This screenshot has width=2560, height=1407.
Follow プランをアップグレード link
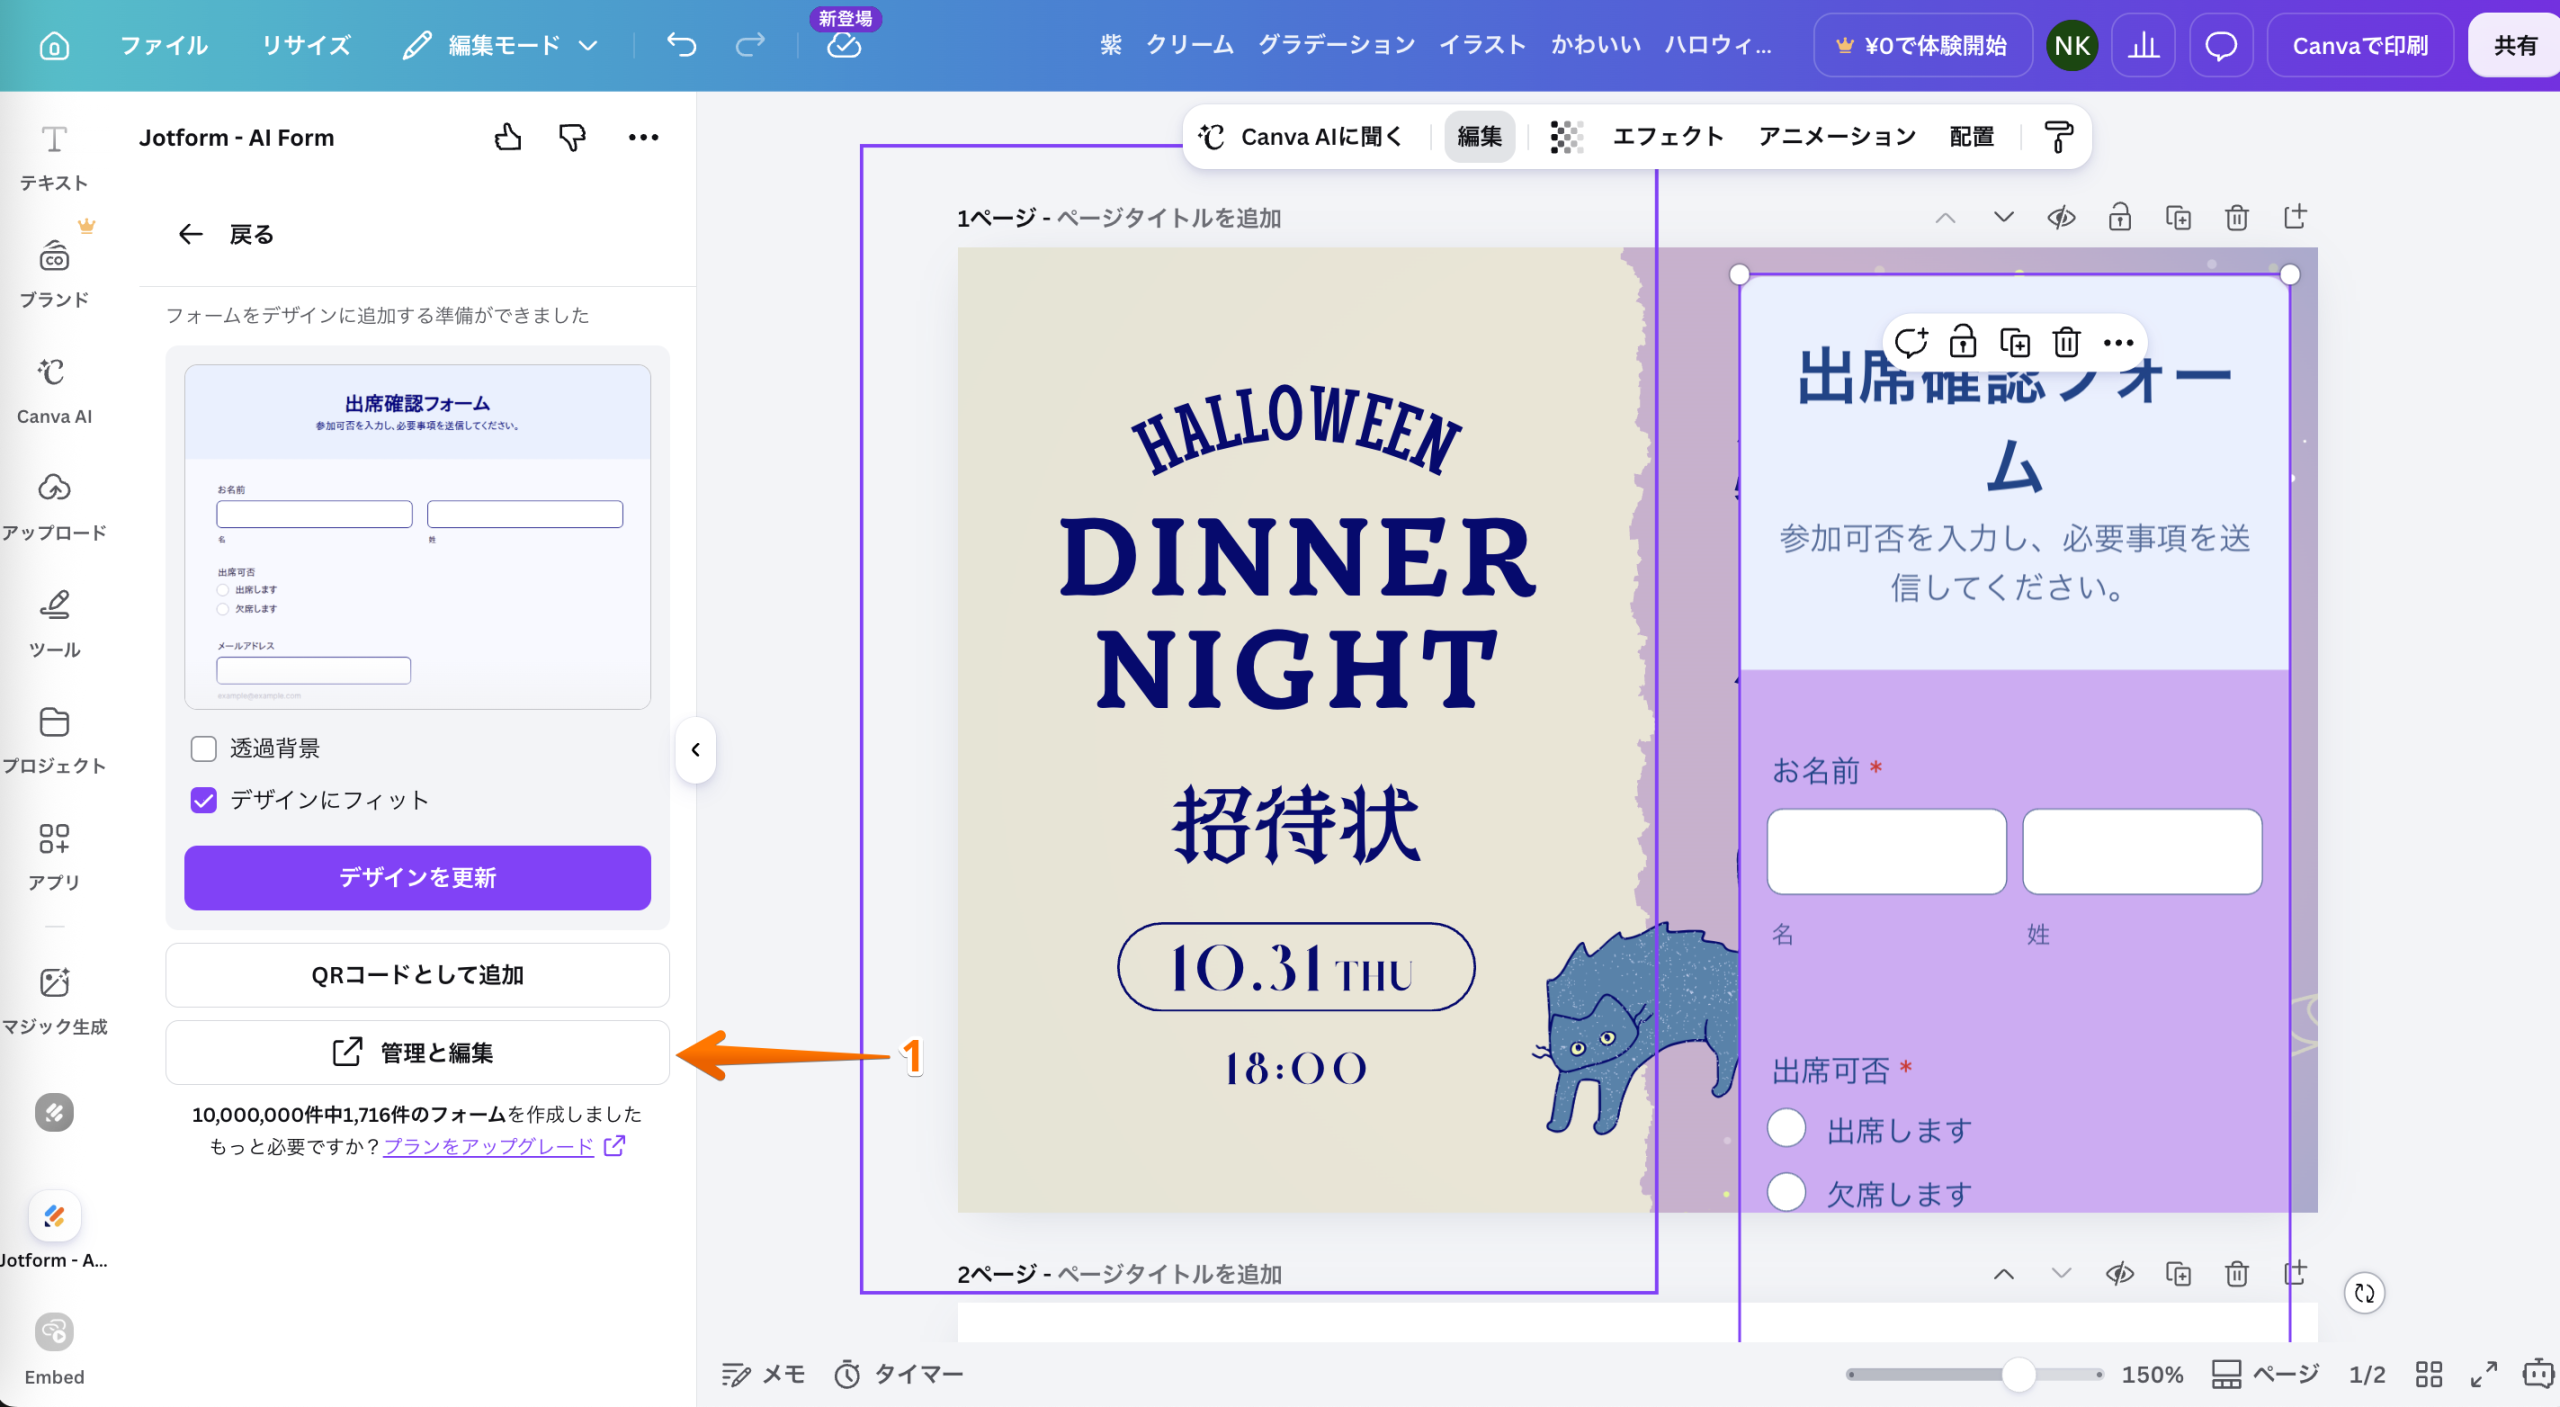[489, 1146]
